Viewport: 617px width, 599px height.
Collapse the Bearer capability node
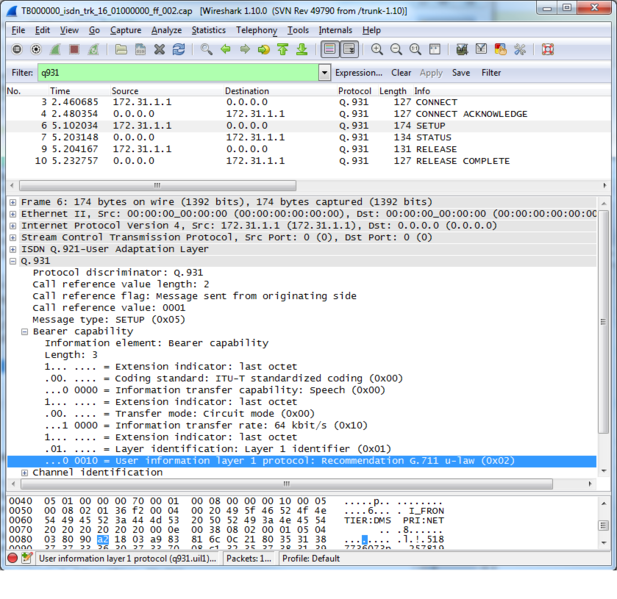click(x=24, y=332)
